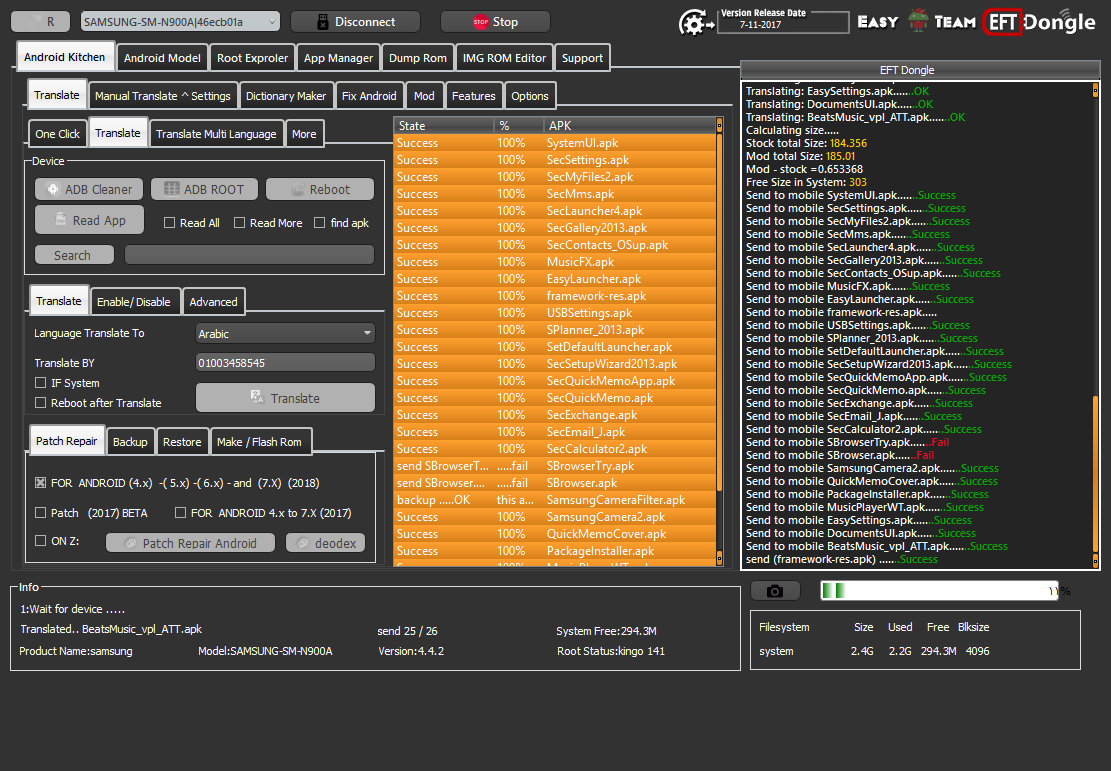Select the SystemUI.apk row
Viewport: 1111px width, 771px height.
[x=555, y=143]
